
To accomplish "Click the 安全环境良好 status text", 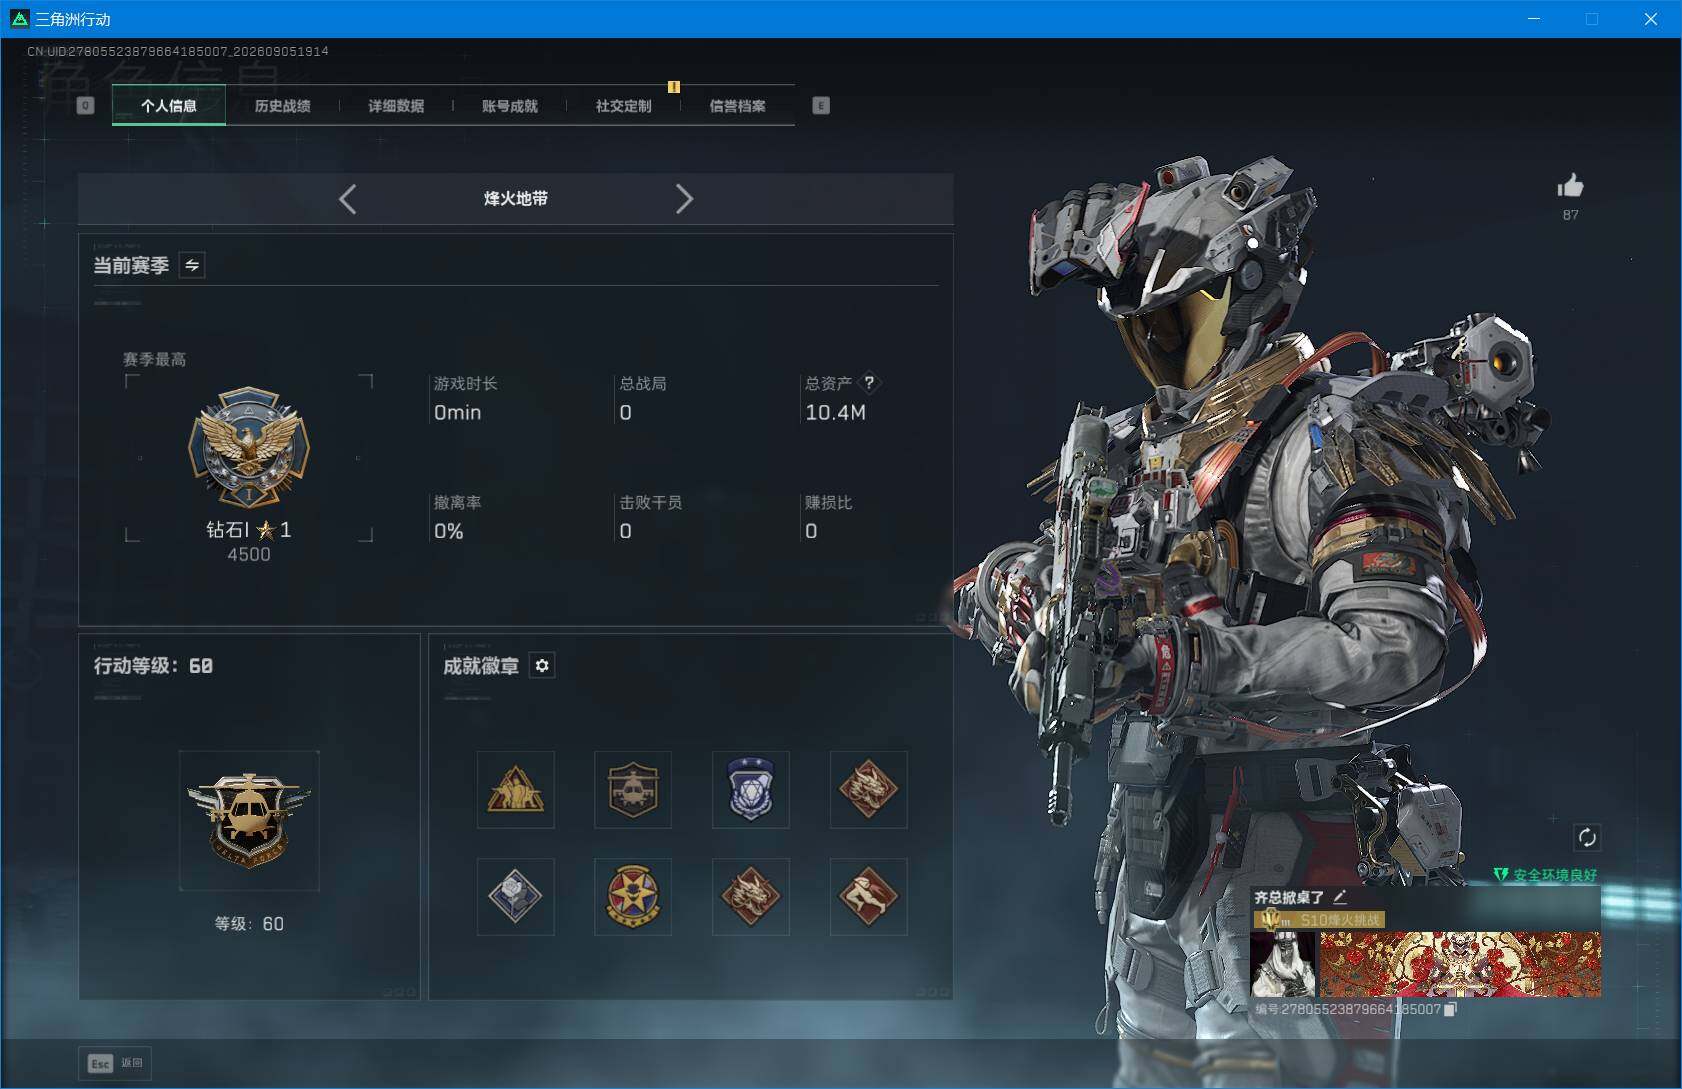I will pyautogui.click(x=1555, y=875).
